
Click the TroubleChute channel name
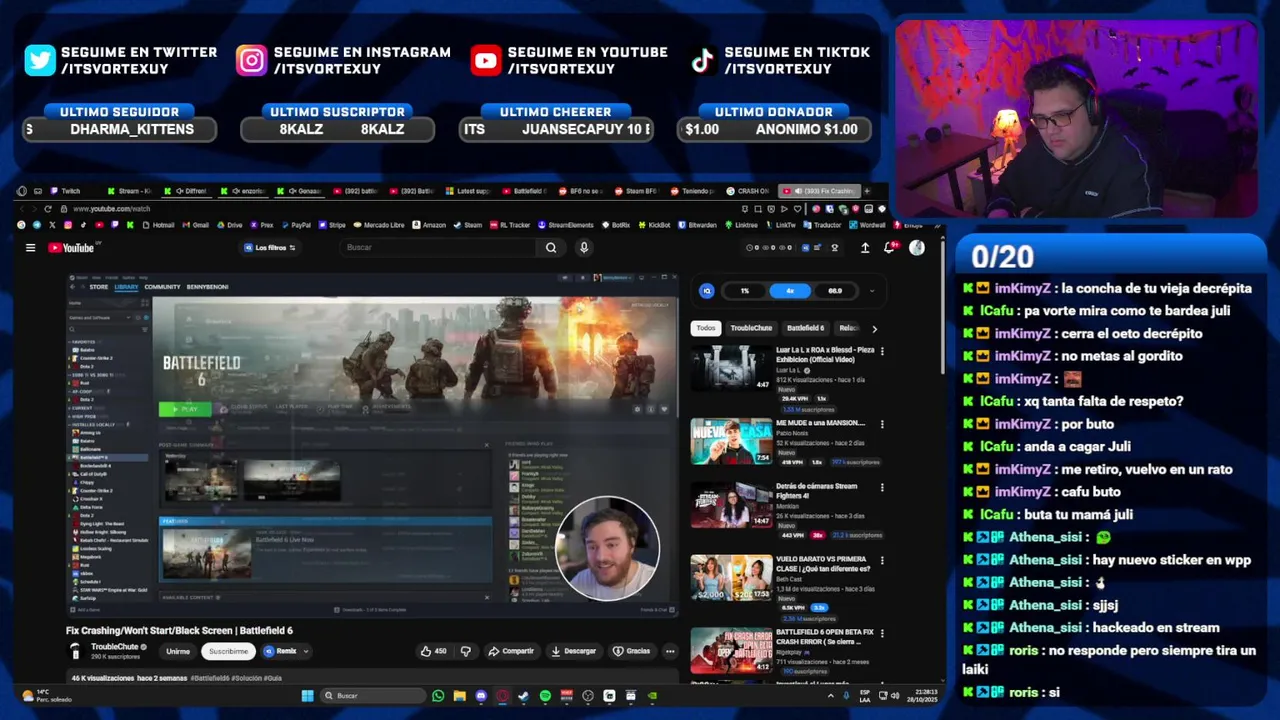point(115,647)
